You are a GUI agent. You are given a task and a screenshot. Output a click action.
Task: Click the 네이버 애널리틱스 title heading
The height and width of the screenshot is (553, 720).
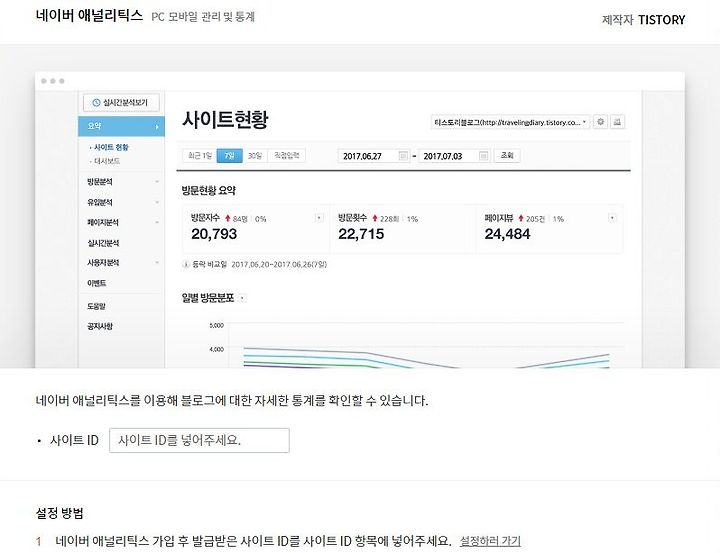click(89, 16)
